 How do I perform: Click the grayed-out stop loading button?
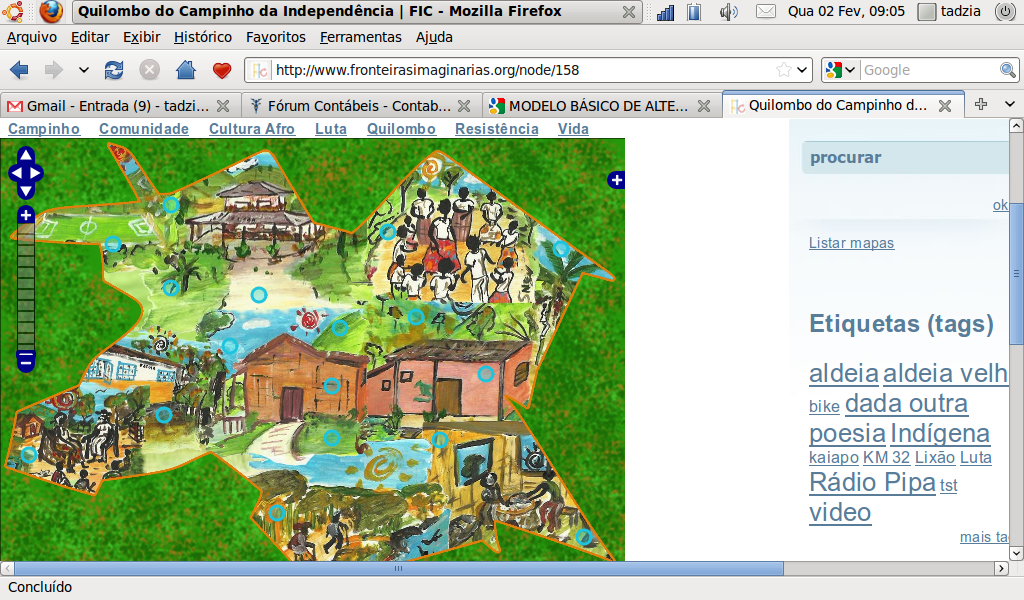click(150, 70)
